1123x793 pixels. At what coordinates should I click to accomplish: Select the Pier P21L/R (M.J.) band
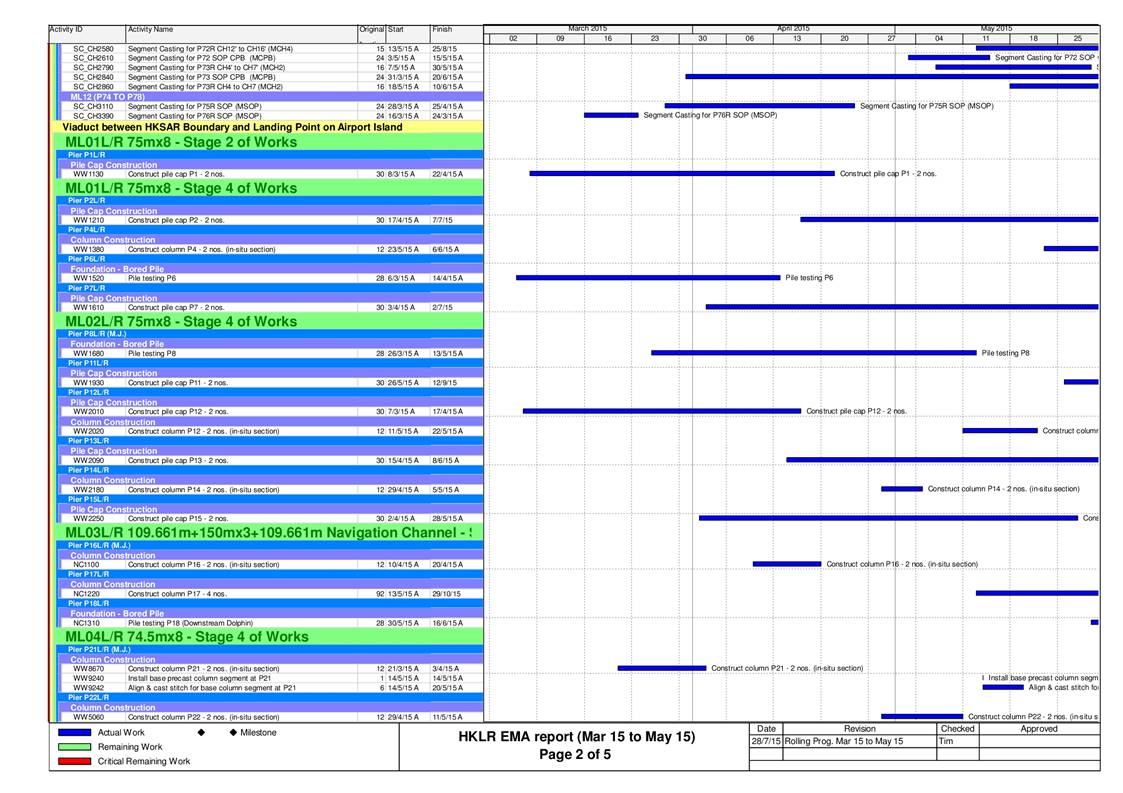point(271,649)
